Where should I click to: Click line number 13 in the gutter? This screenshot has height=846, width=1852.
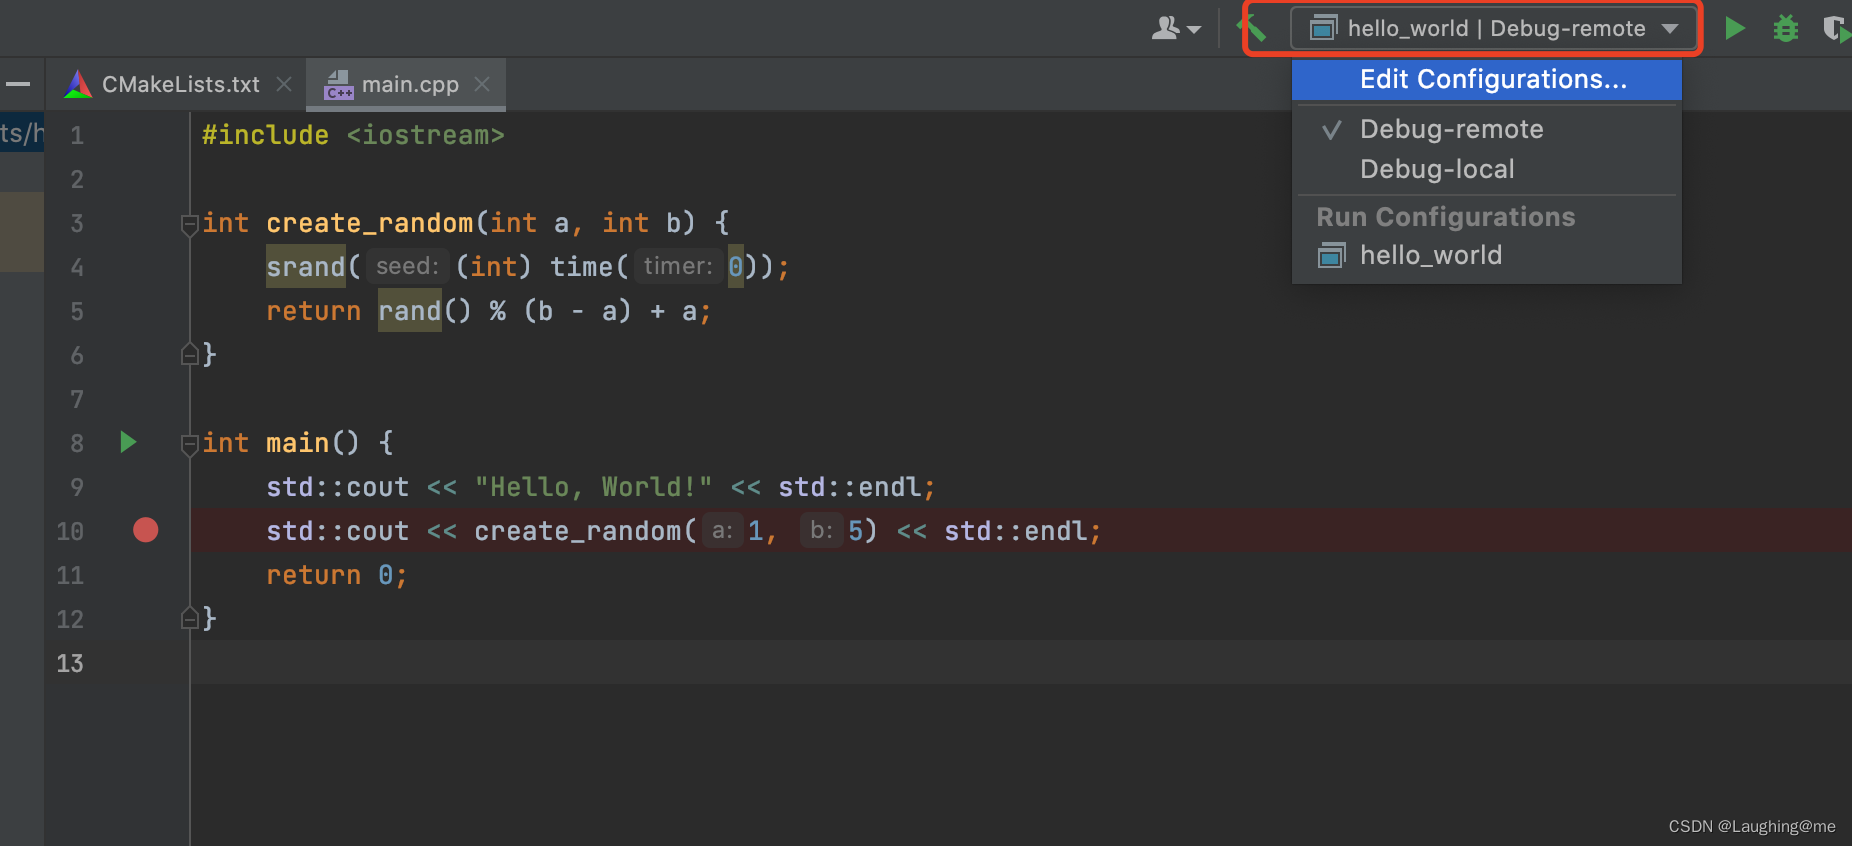pos(70,663)
